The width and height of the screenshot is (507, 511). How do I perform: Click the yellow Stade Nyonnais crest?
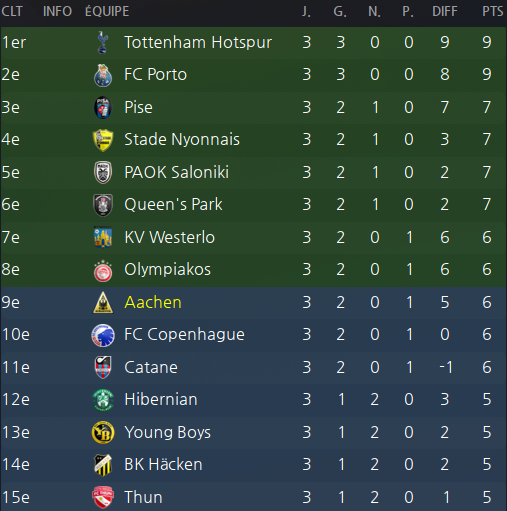click(x=103, y=140)
